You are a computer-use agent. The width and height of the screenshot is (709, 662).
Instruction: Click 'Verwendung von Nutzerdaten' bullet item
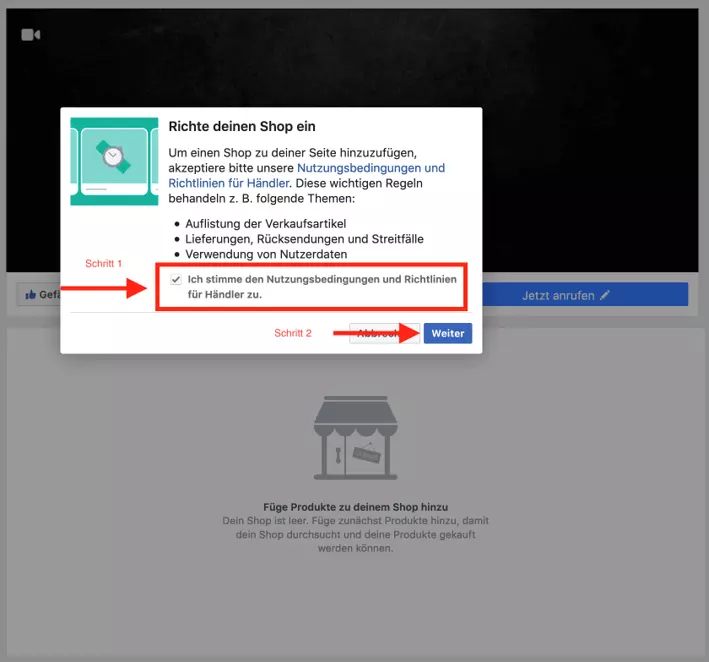click(266, 254)
